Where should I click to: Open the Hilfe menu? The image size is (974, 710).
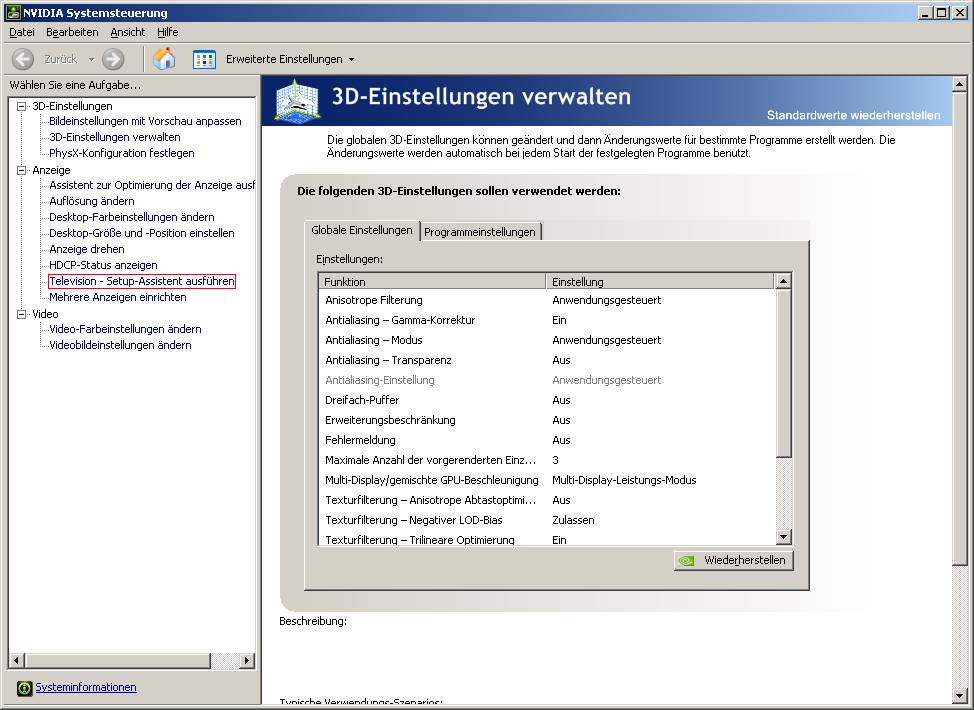(x=168, y=32)
